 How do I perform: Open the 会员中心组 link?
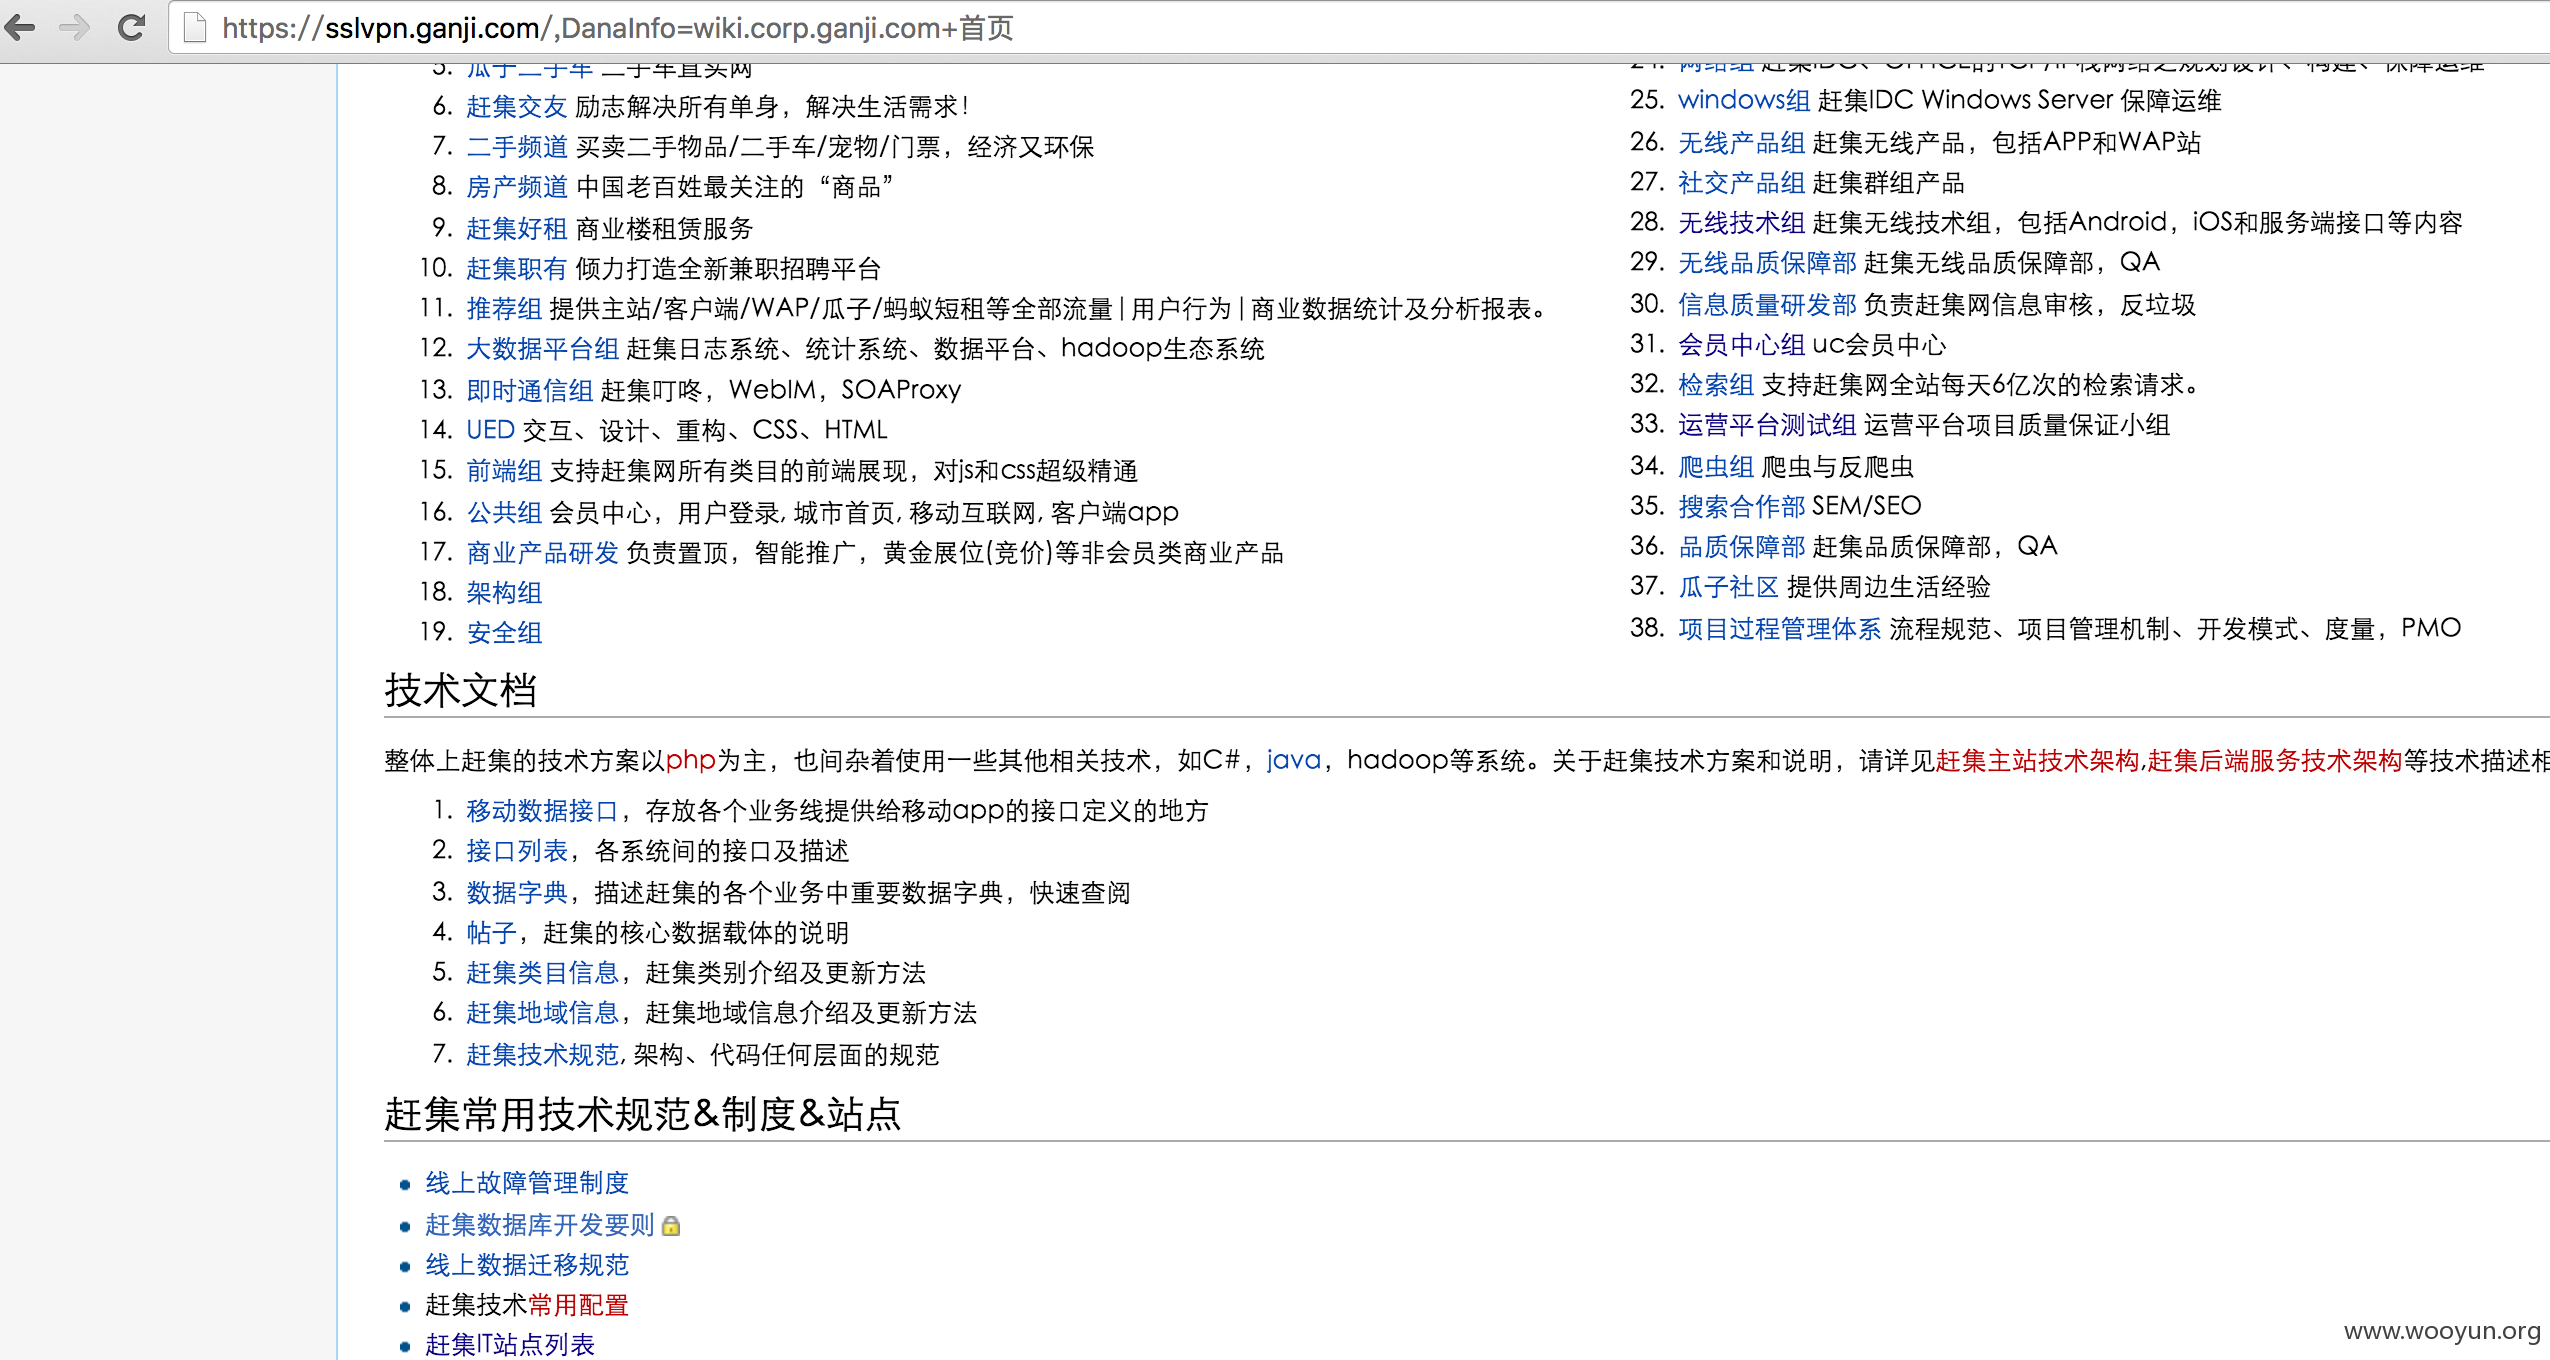(1741, 344)
